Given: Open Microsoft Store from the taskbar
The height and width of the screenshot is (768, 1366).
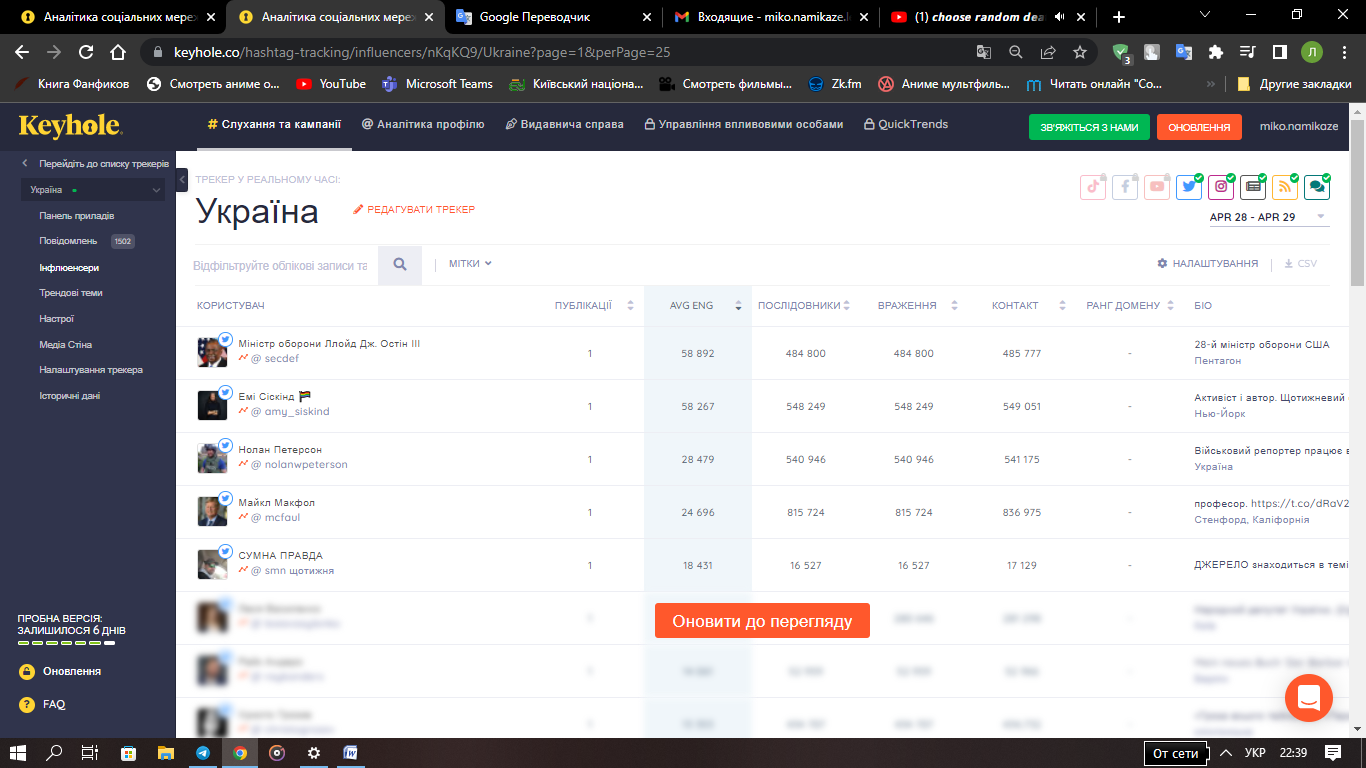Looking at the screenshot, I should coord(129,753).
